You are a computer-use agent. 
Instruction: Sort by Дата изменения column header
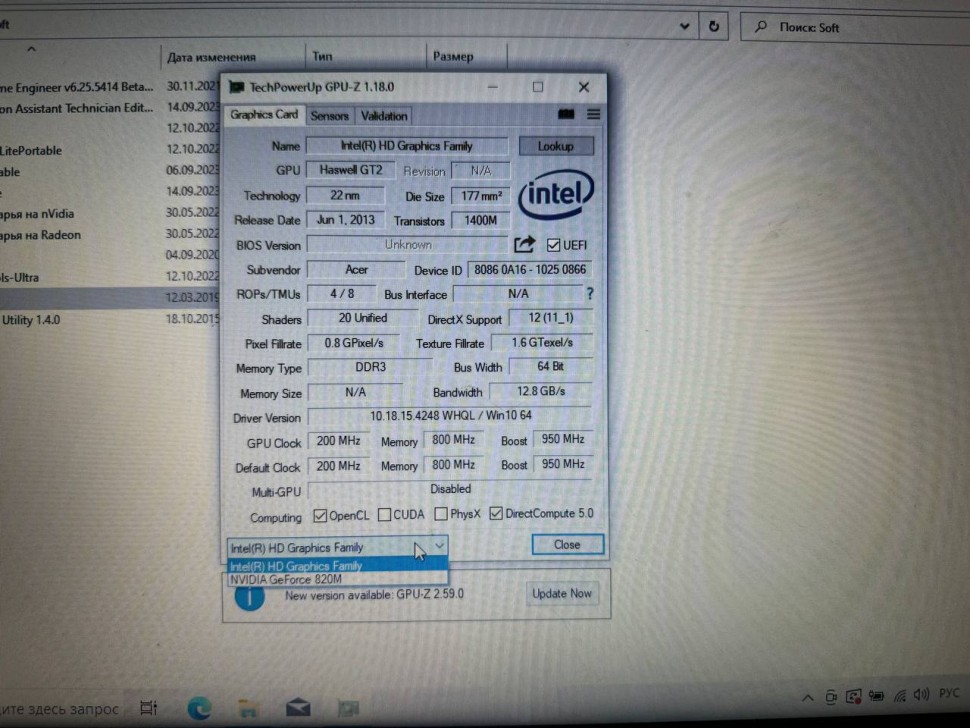coord(233,57)
